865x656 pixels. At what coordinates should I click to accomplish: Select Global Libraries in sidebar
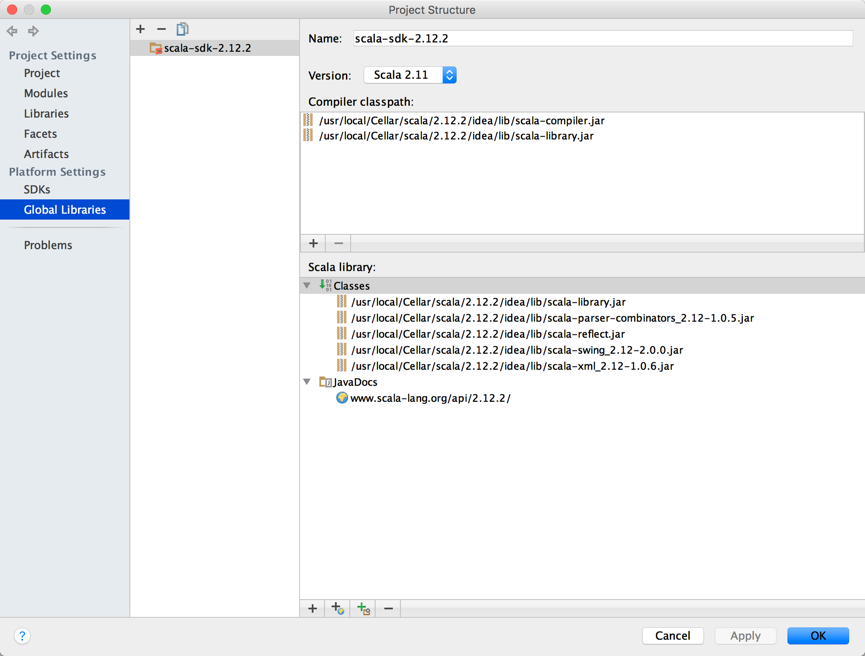click(65, 210)
